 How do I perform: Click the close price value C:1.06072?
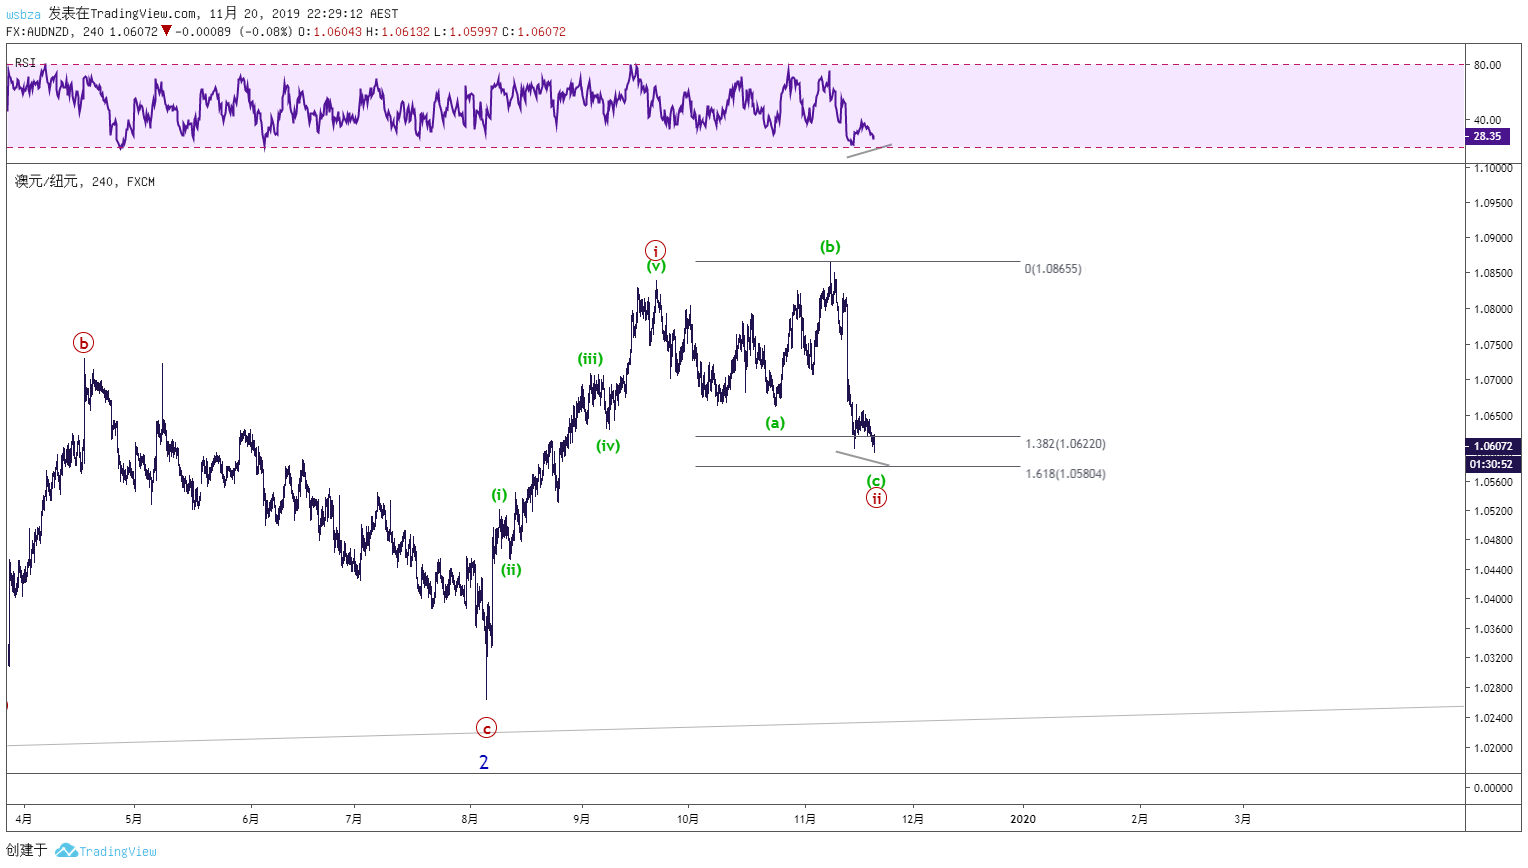pyautogui.click(x=534, y=32)
